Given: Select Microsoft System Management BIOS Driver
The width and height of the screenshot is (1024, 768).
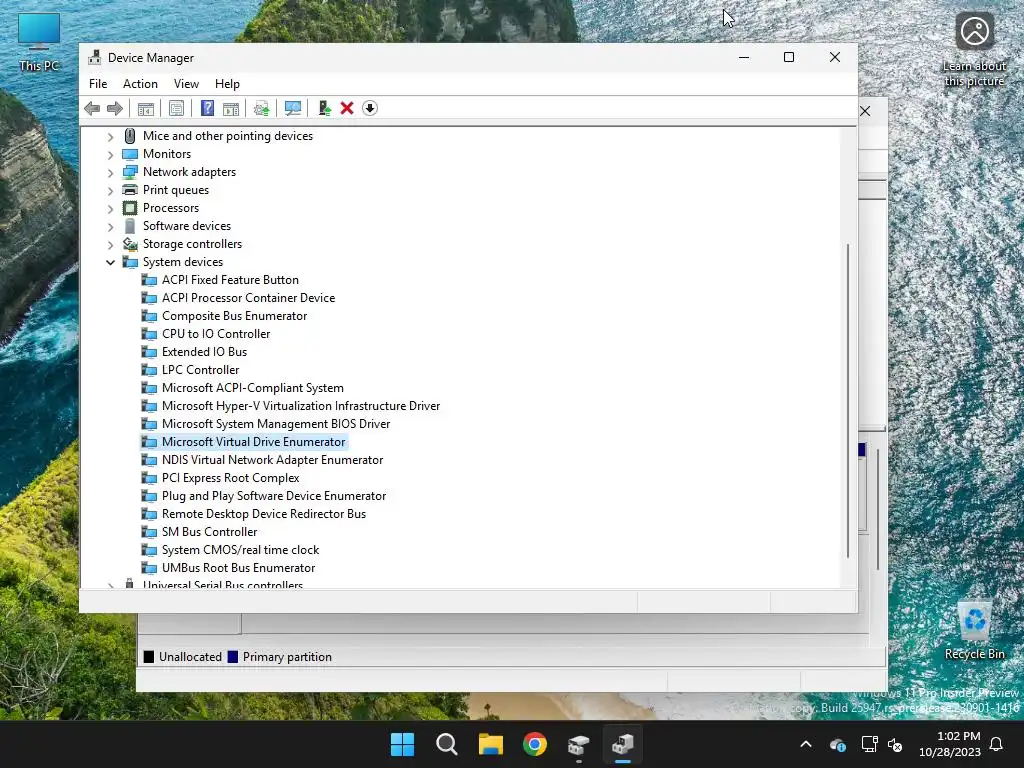Looking at the screenshot, I should [x=276, y=424].
